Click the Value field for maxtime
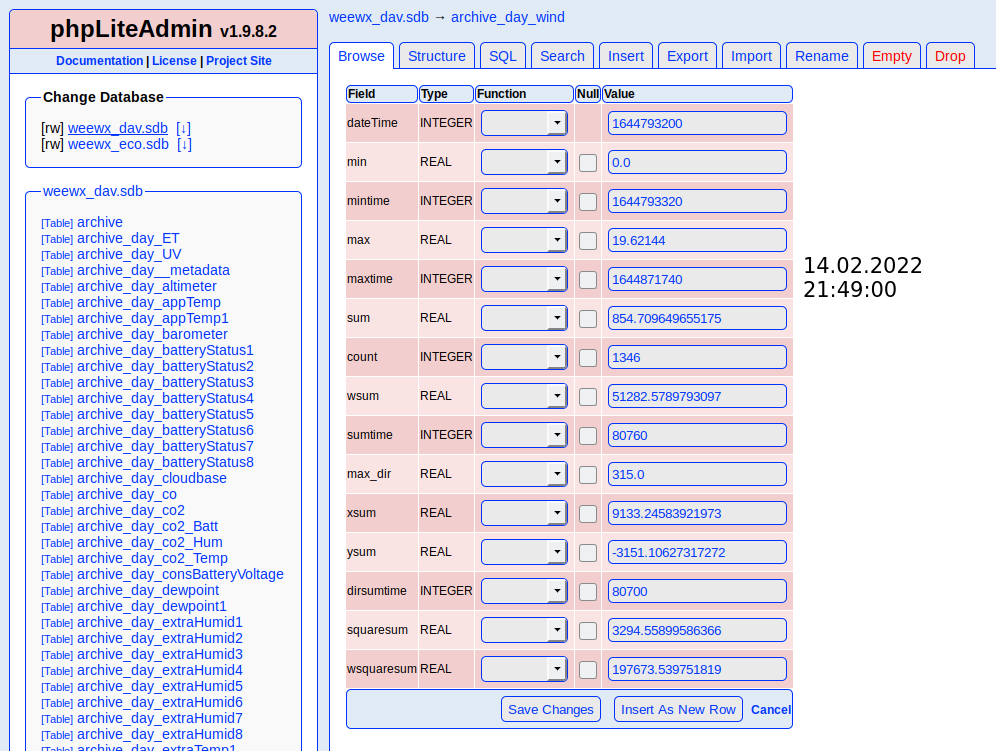Screen dimensions: 996x751 pos(696,279)
